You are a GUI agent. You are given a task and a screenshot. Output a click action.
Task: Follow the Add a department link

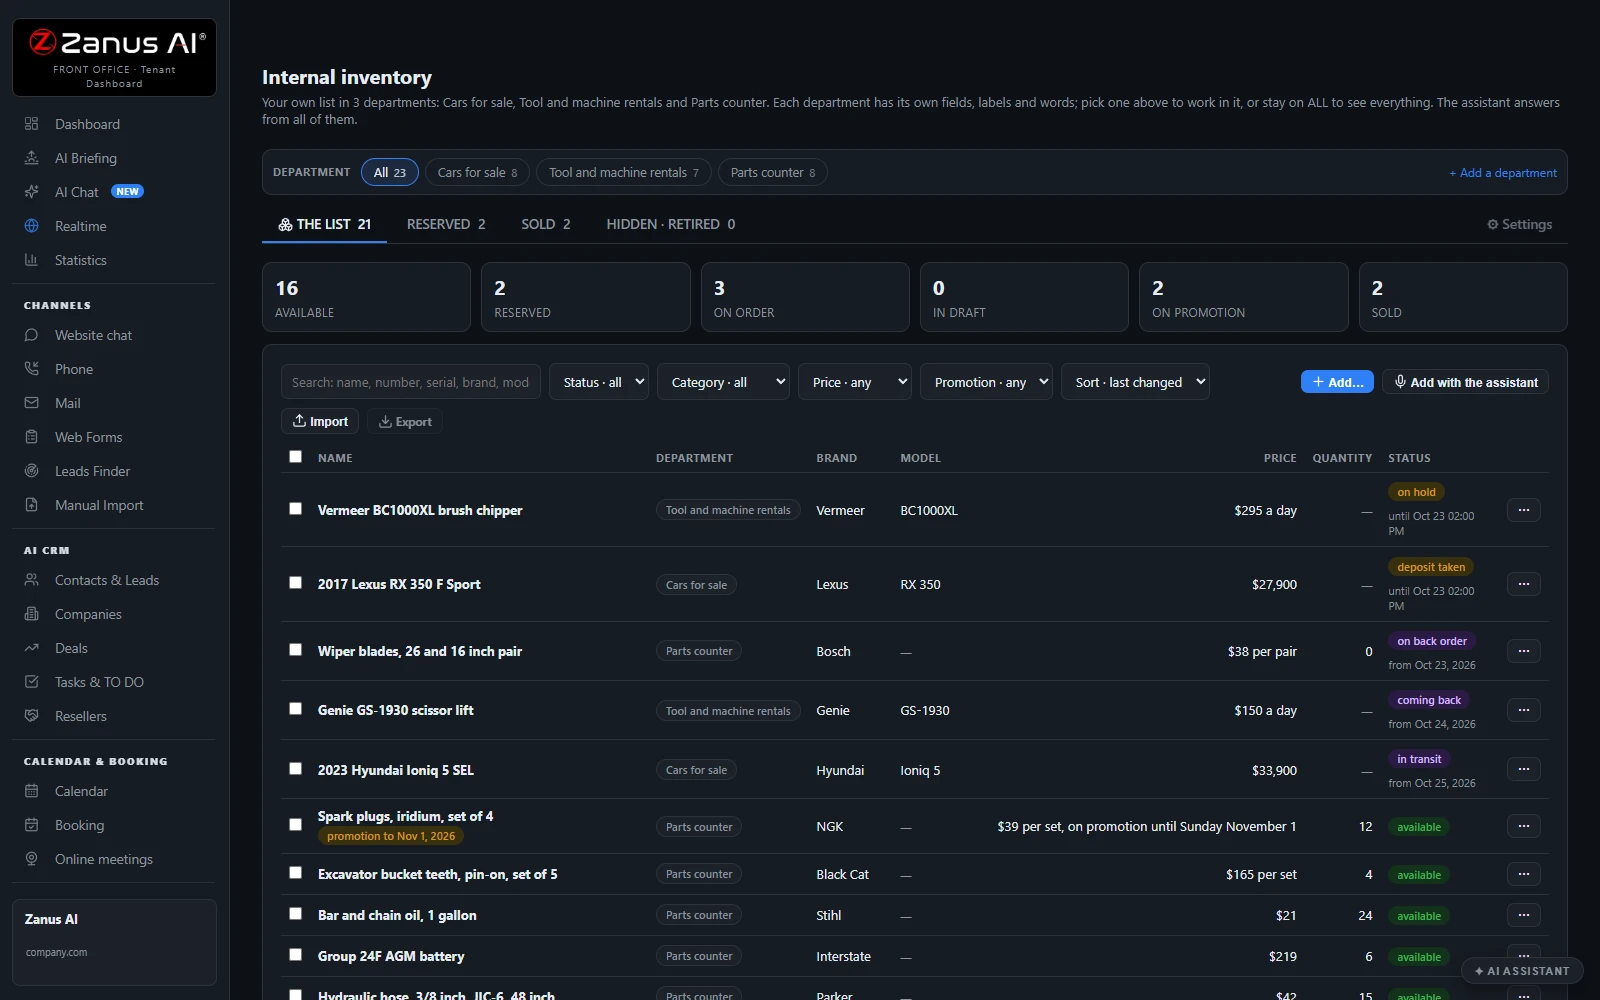(x=1503, y=173)
